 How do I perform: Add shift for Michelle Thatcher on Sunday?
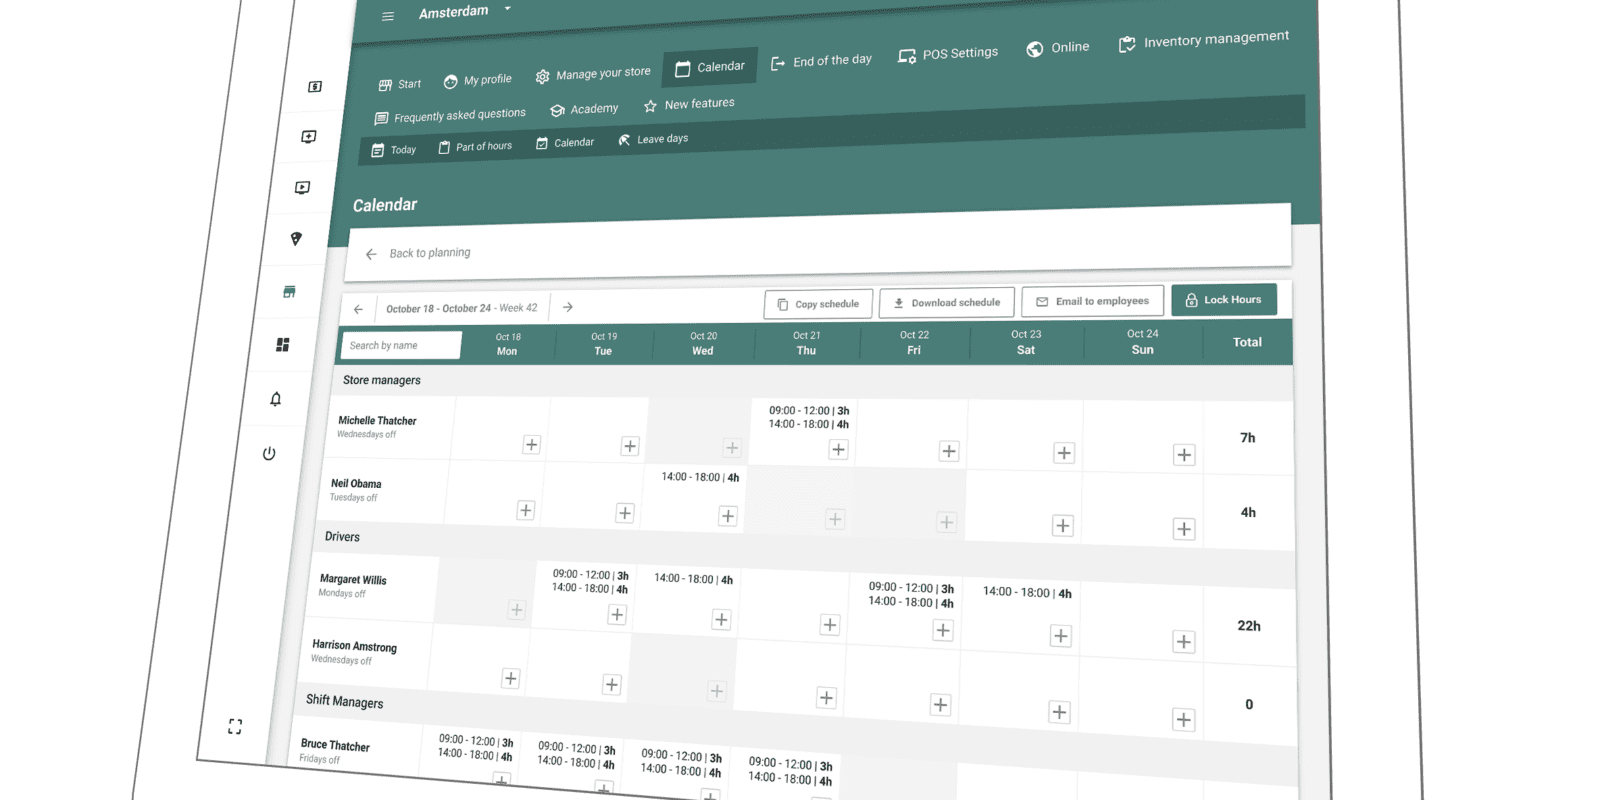tap(1184, 455)
